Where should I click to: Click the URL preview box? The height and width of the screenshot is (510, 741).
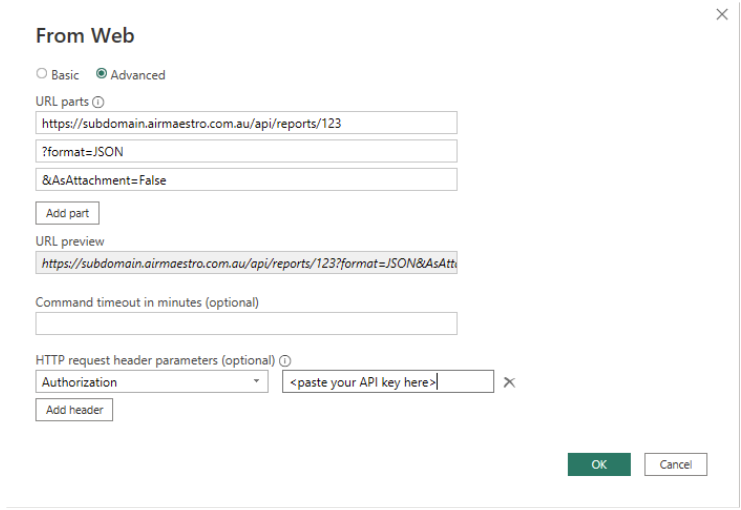(x=246, y=263)
